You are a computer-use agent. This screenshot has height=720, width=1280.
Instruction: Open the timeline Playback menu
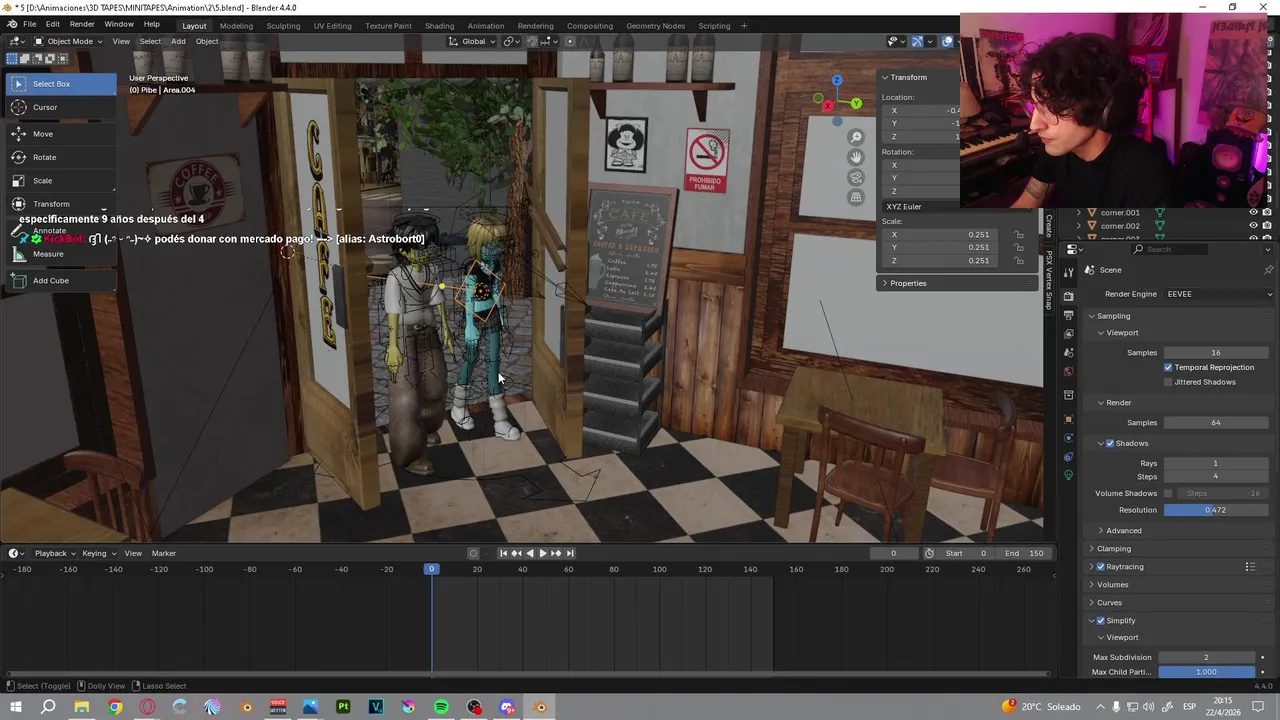[54, 553]
